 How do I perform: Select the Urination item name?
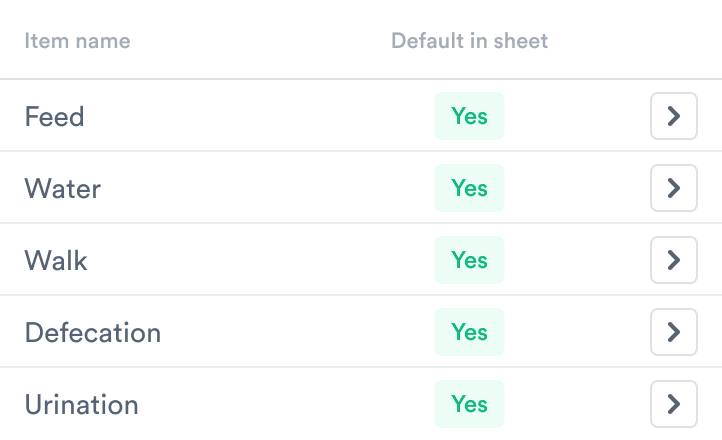click(81, 405)
